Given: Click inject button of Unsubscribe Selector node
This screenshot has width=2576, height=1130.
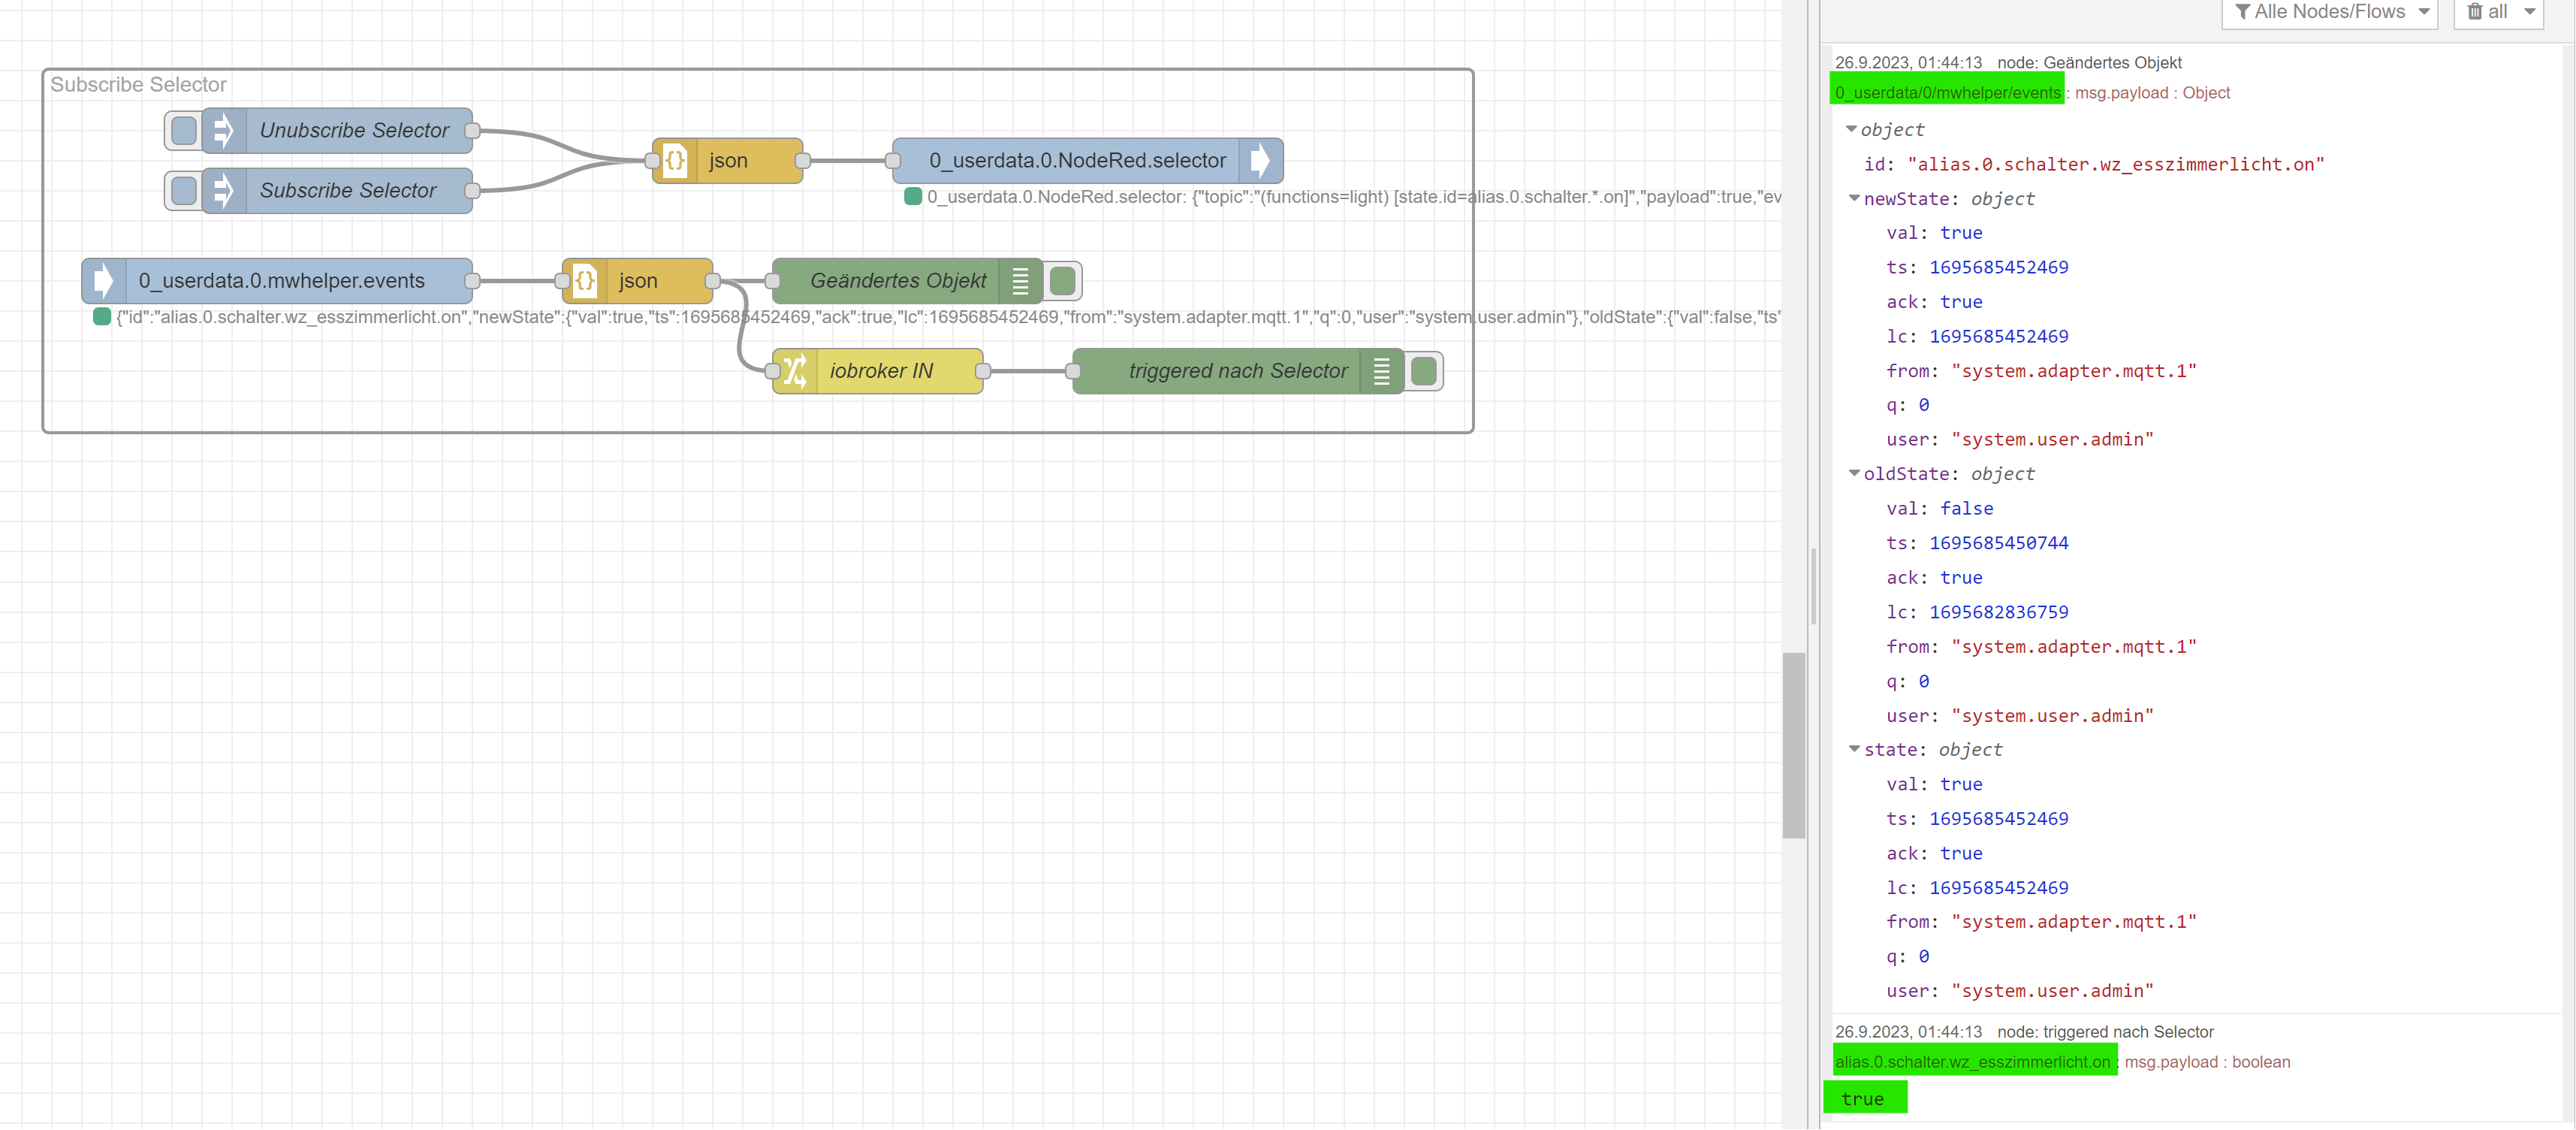Looking at the screenshot, I should pos(184,131).
